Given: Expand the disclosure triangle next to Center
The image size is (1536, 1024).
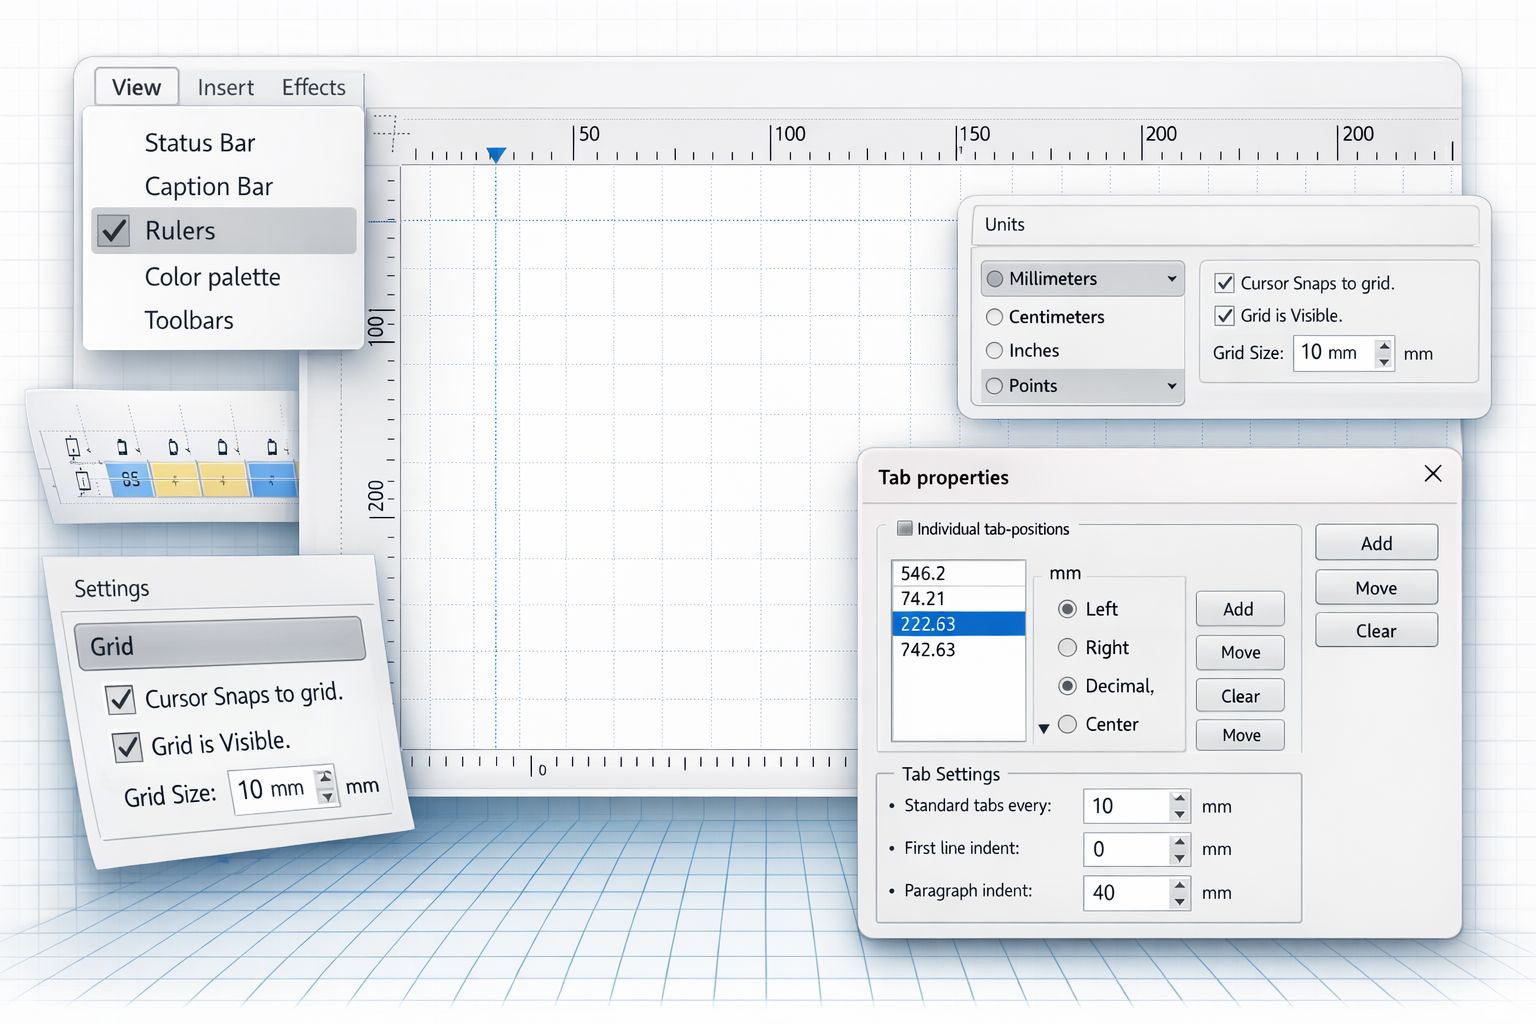Looking at the screenshot, I should click(1044, 727).
